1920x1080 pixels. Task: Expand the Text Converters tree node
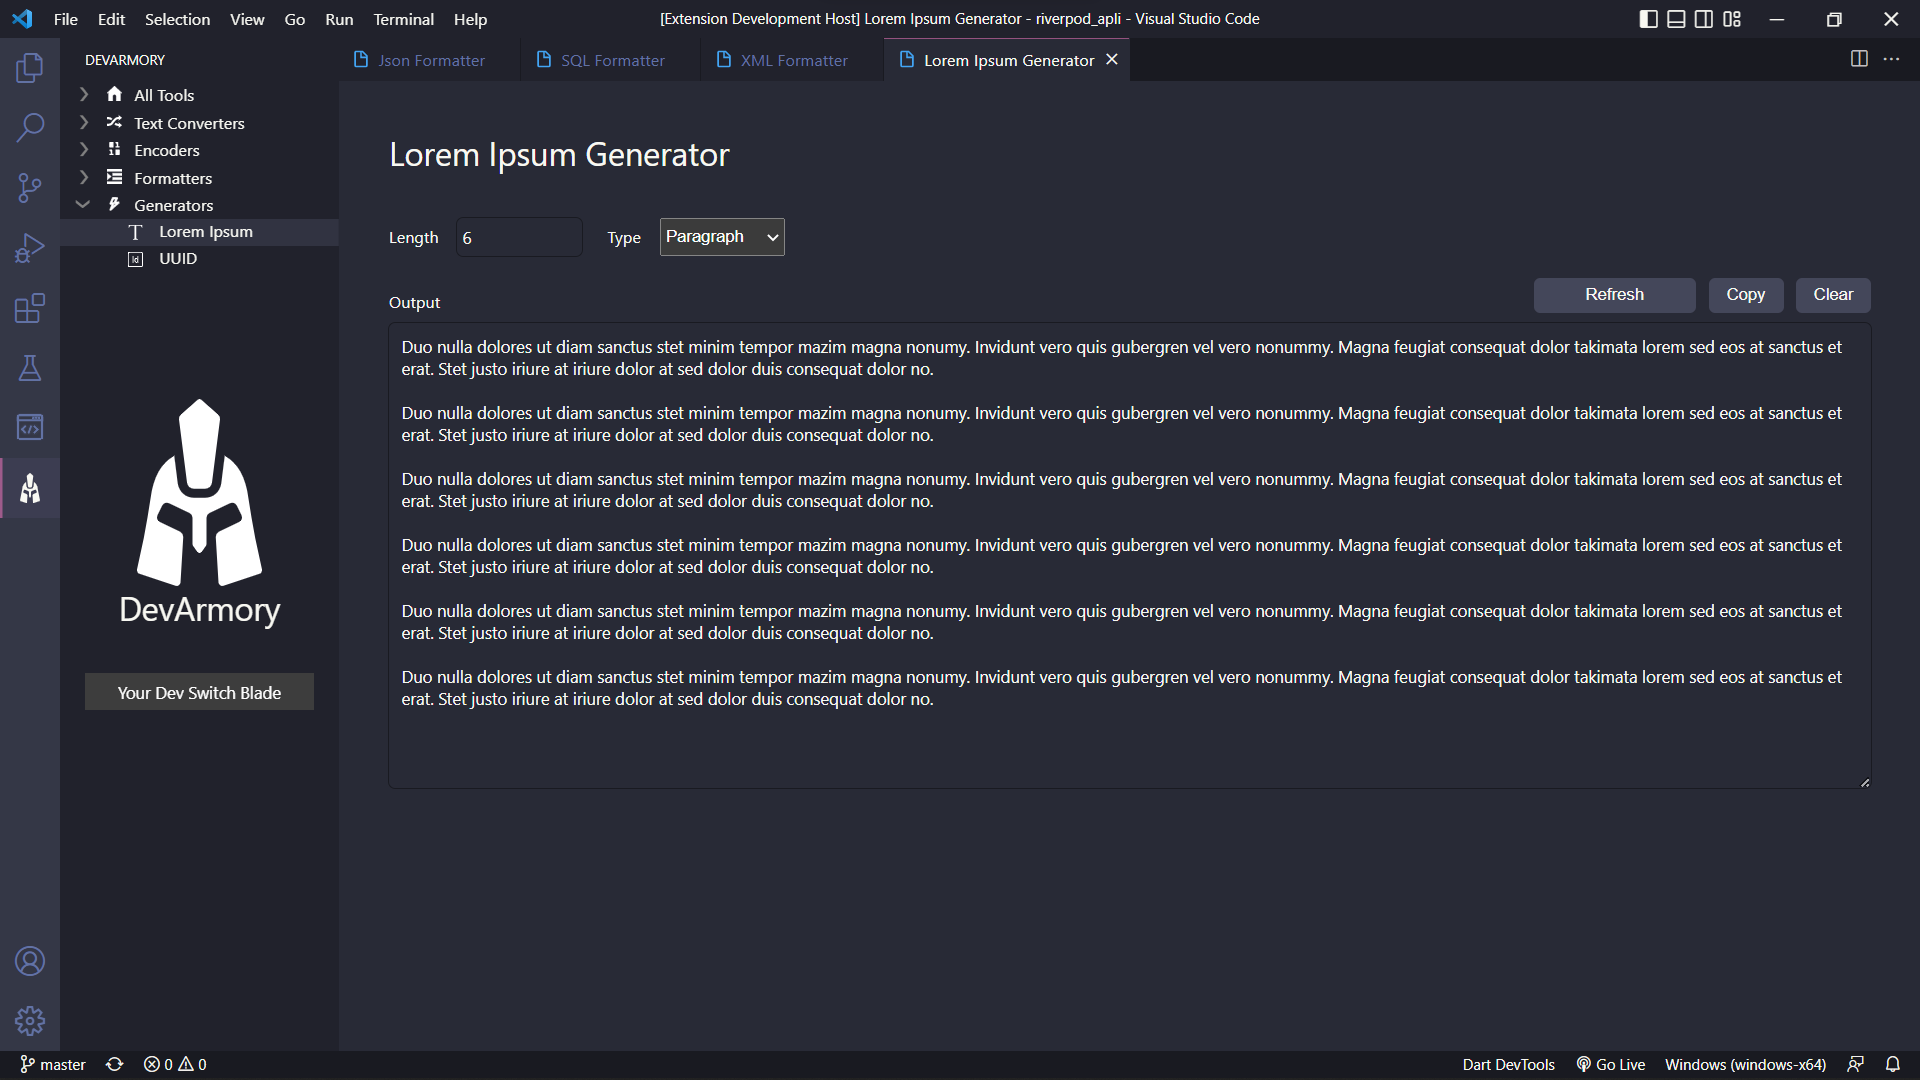coord(84,123)
